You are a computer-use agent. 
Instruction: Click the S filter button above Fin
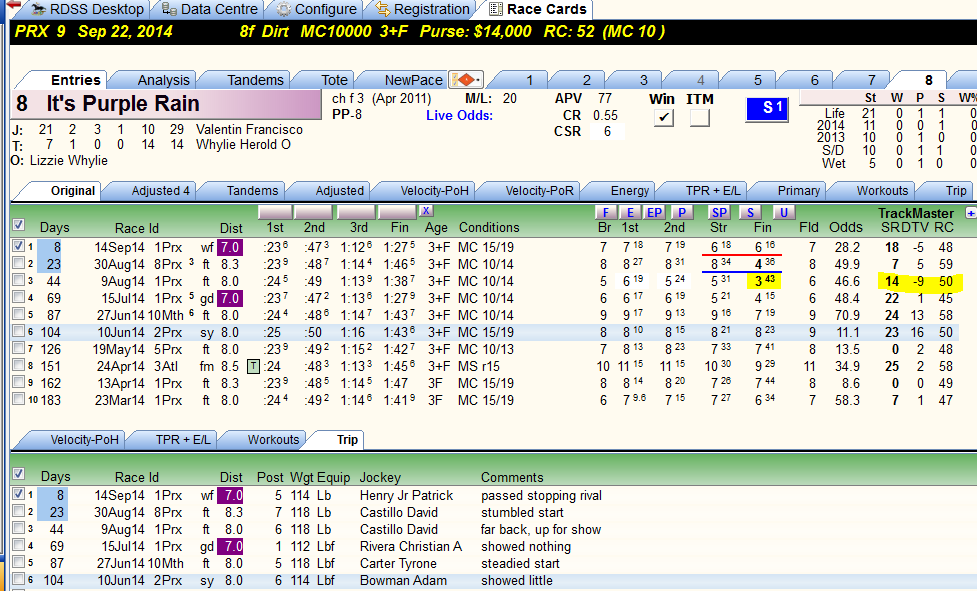click(750, 212)
